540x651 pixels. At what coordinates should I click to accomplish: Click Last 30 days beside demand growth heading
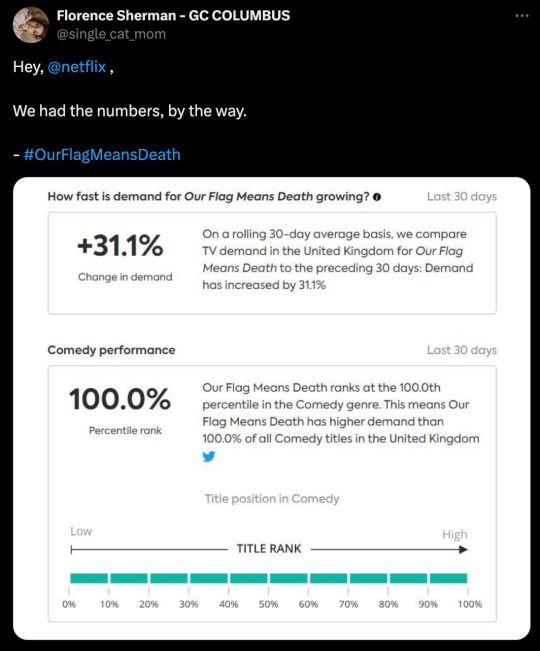(x=462, y=196)
